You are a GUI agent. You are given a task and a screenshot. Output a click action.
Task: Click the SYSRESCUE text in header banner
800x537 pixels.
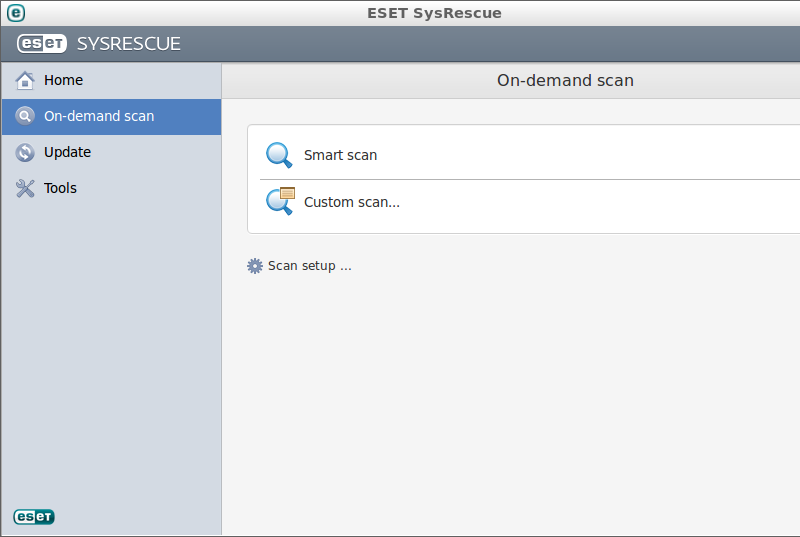(x=129, y=44)
